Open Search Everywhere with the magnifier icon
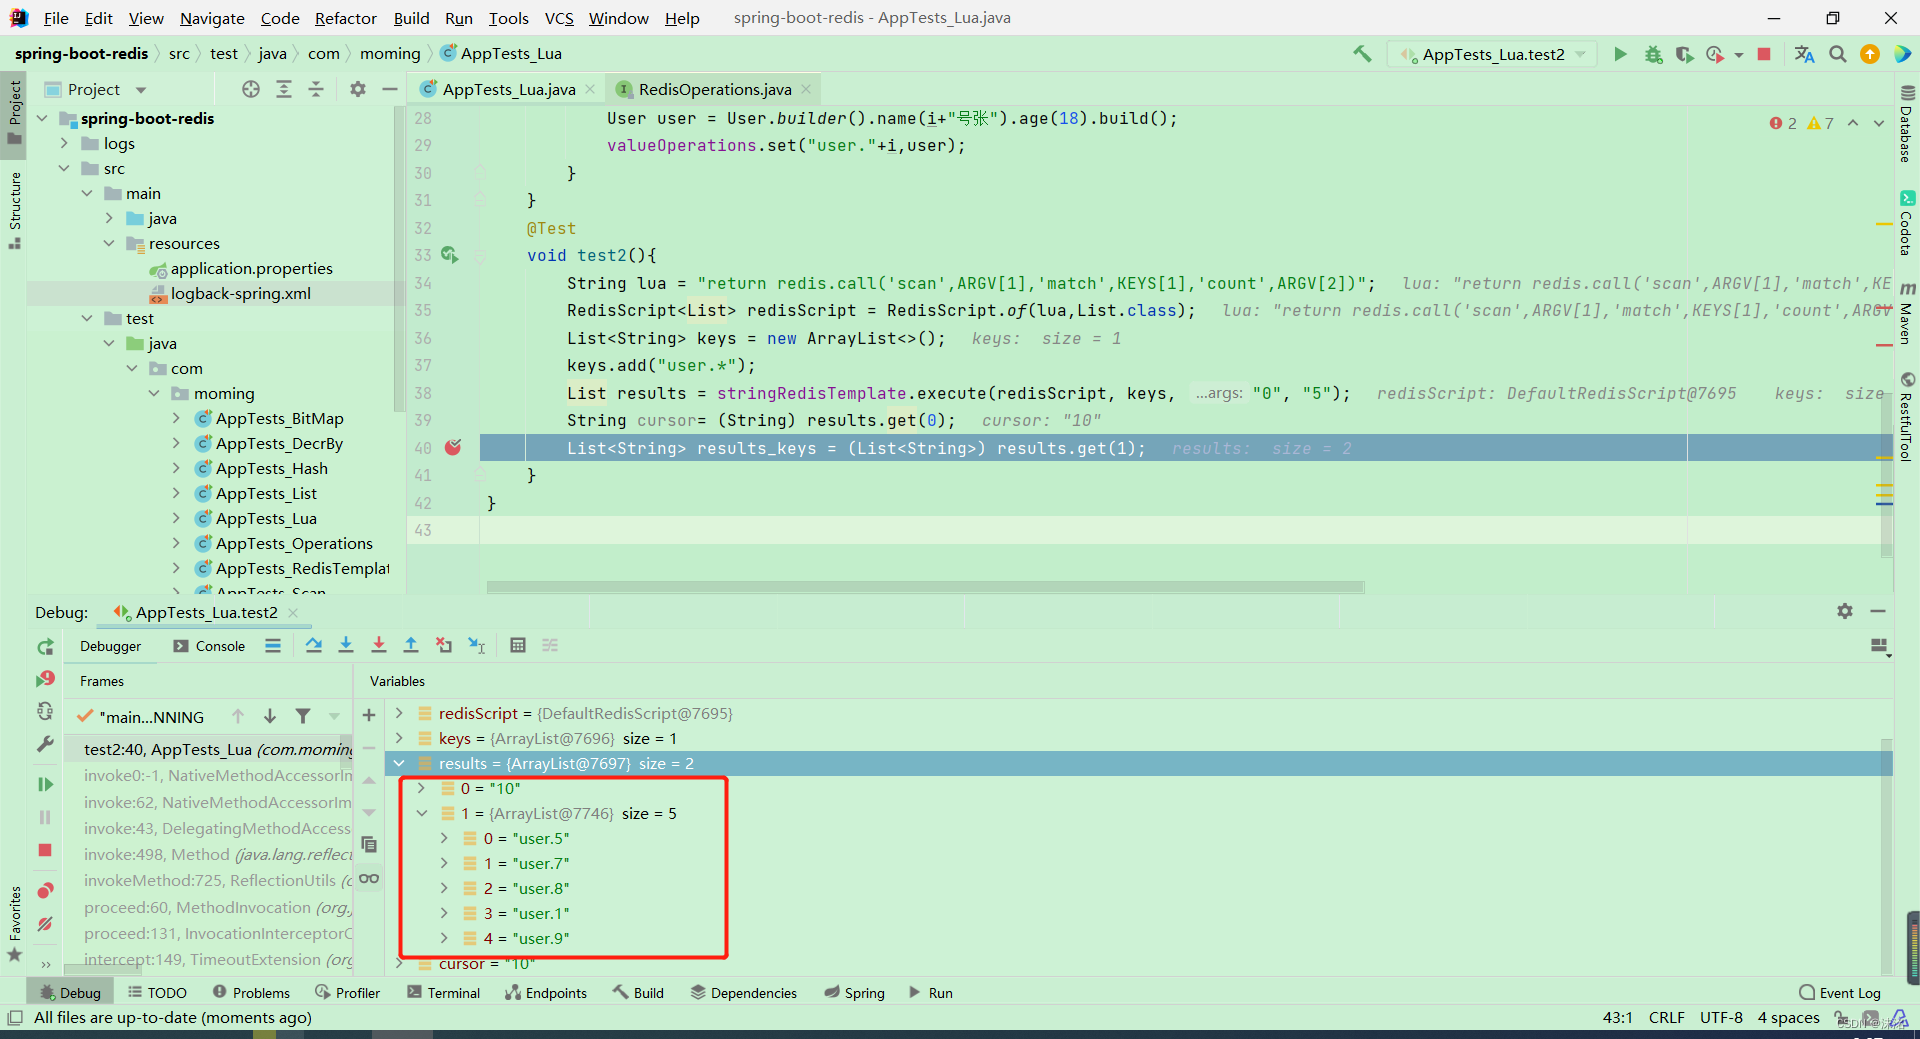This screenshot has width=1920, height=1039. pyautogui.click(x=1837, y=54)
